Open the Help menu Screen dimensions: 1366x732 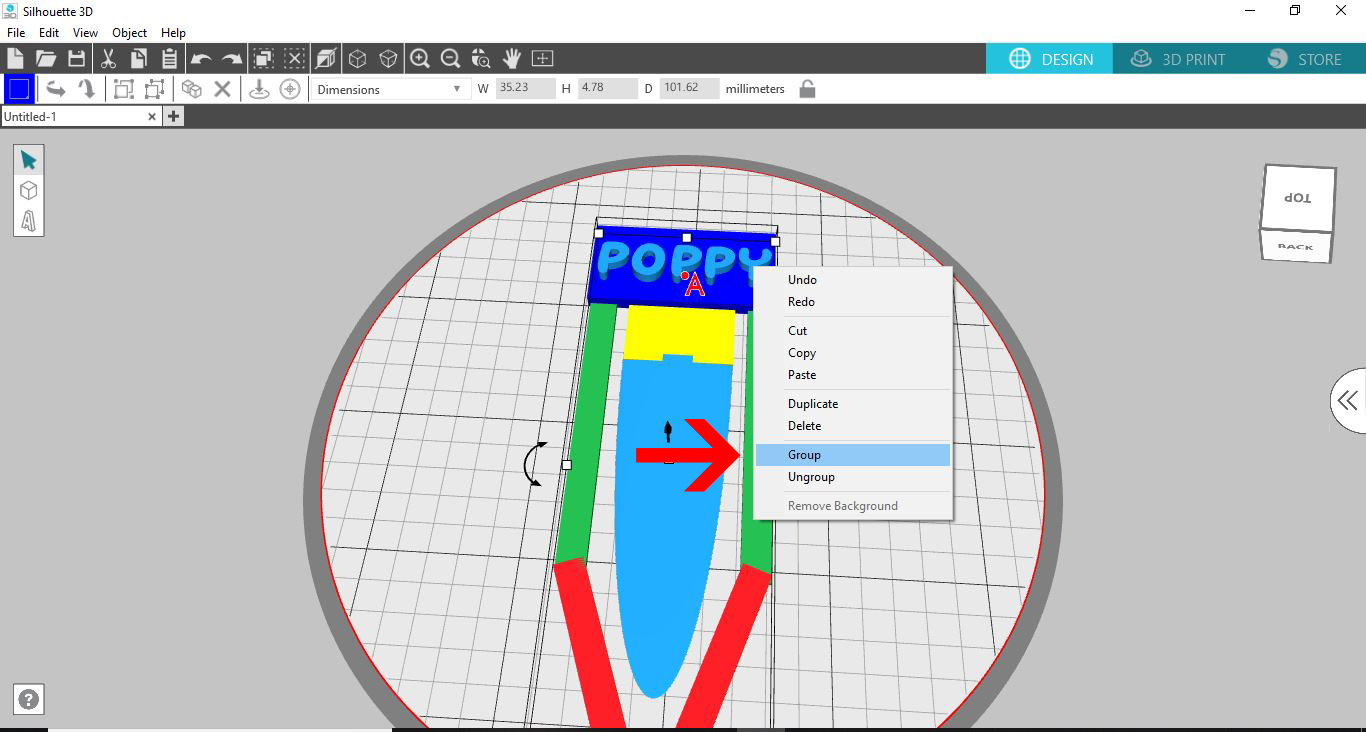pos(174,33)
